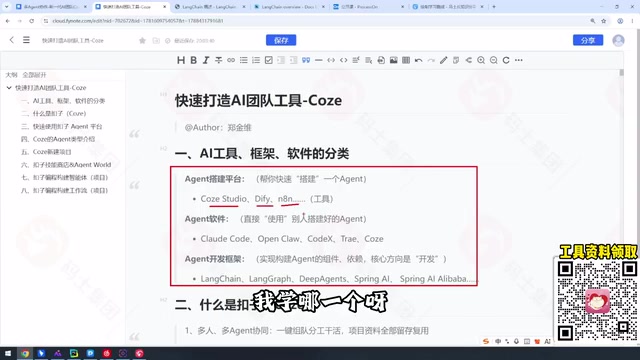Collapse the 快速打造AI团队工具-Coze outline root
640x360 pixels.
pyautogui.click(x=9, y=88)
